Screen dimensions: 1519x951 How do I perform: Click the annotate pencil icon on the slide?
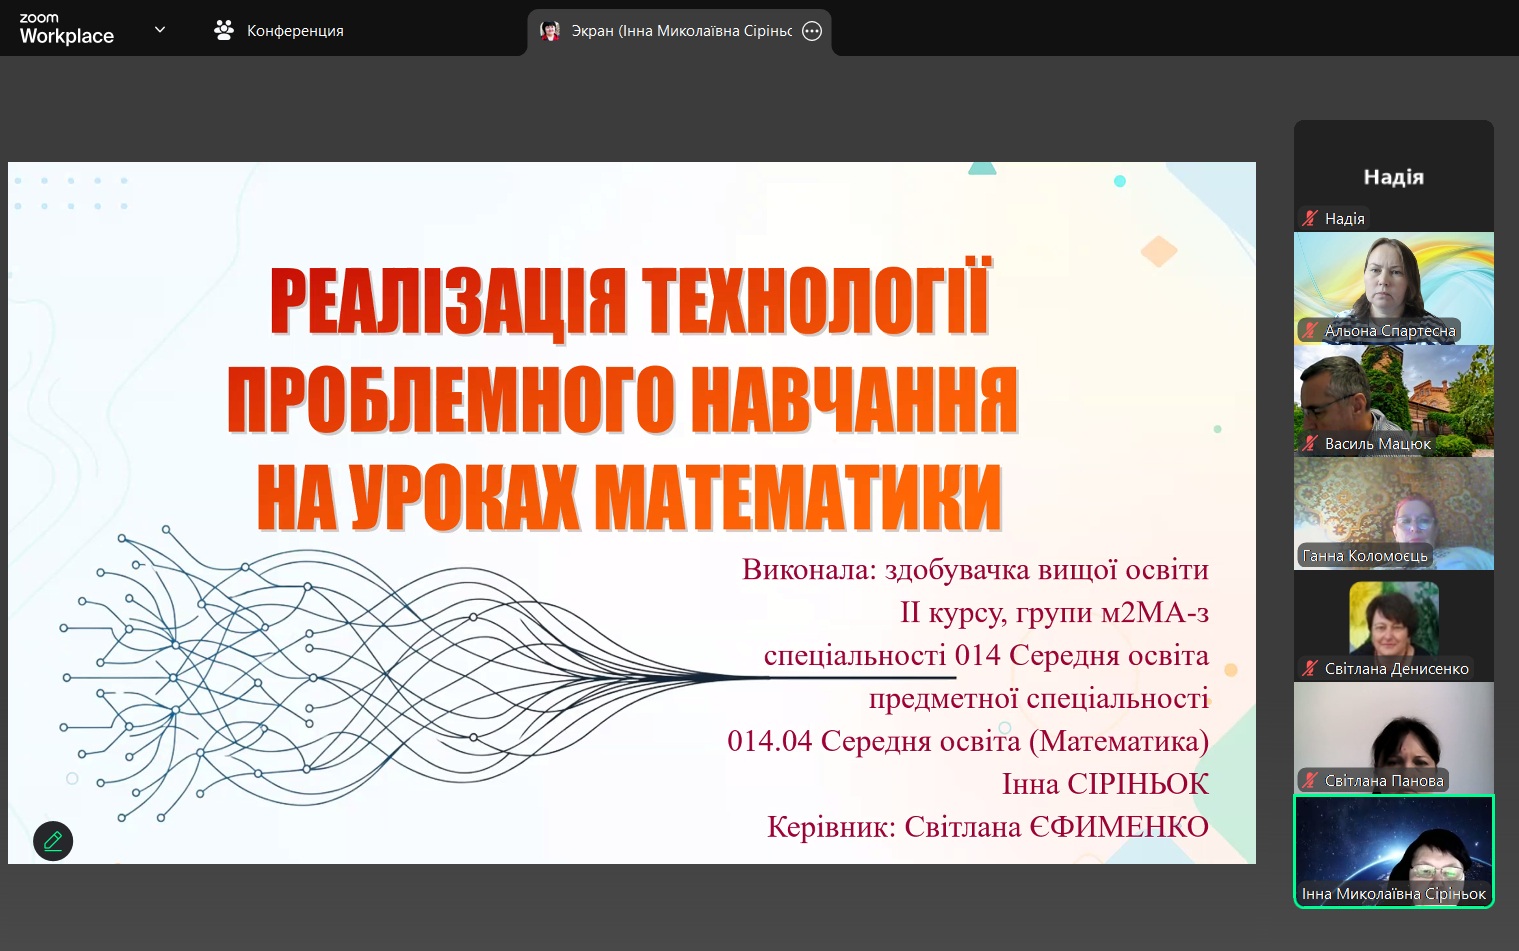pyautogui.click(x=53, y=841)
